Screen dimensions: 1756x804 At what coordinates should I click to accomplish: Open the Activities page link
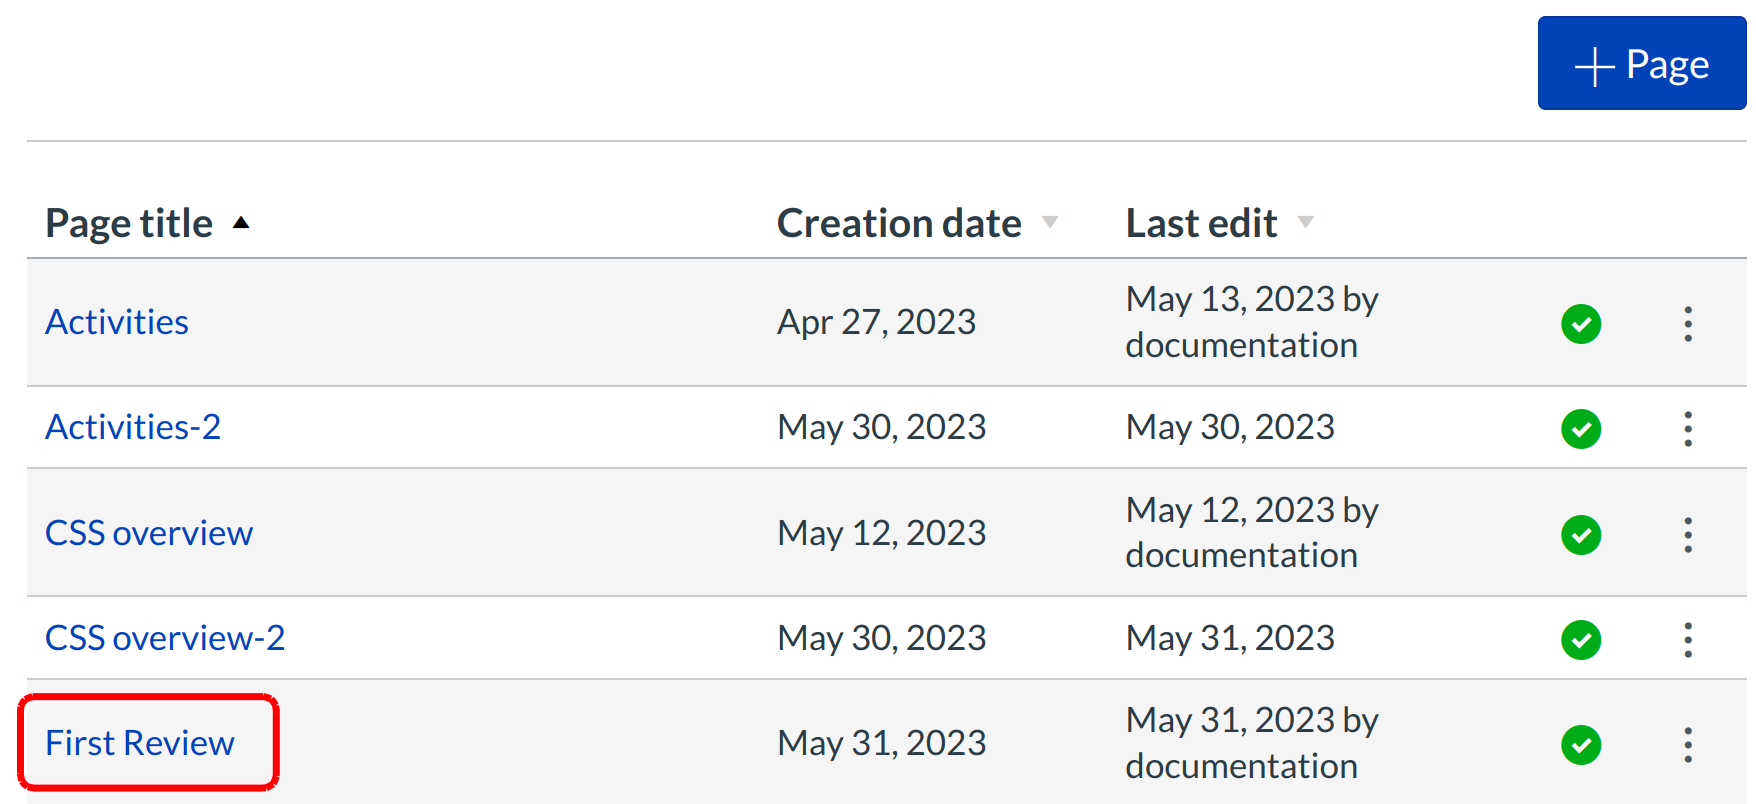[x=117, y=322]
